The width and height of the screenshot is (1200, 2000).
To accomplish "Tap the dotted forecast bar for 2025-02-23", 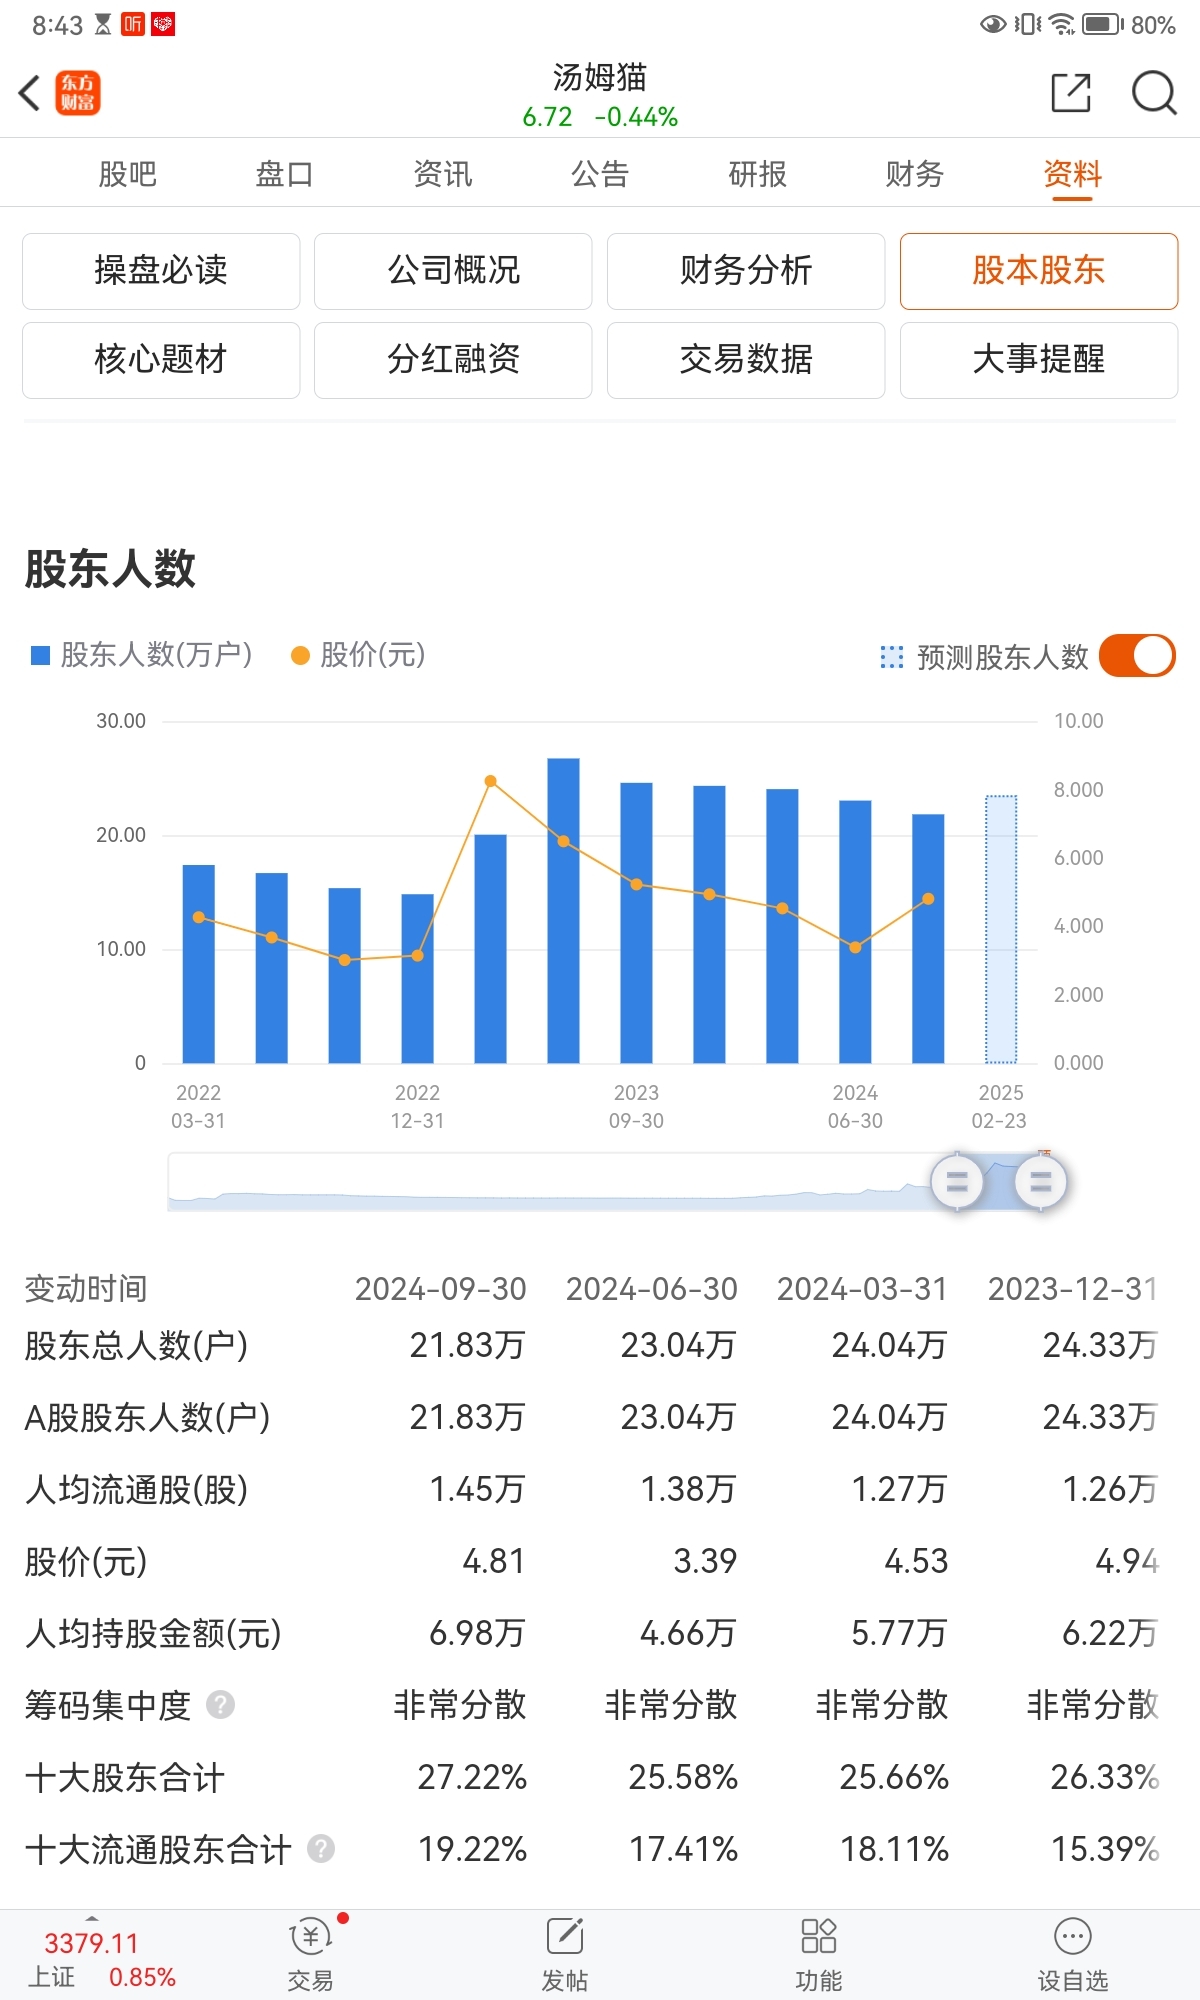I will (1001, 929).
